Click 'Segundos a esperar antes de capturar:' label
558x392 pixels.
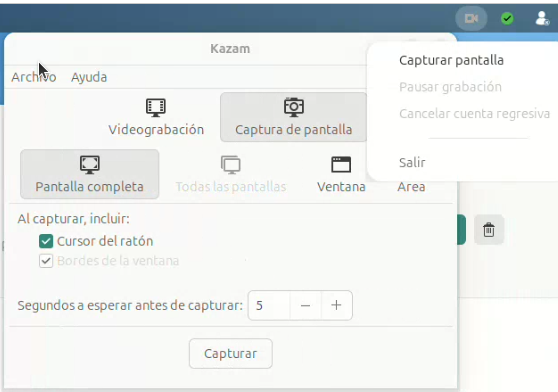click(130, 305)
